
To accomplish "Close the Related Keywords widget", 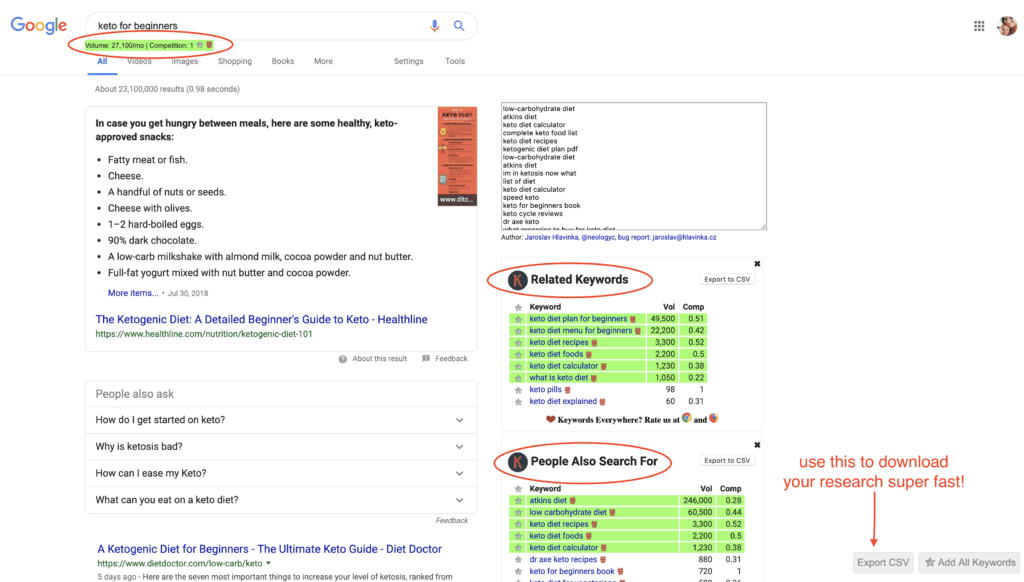I will (x=757, y=264).
